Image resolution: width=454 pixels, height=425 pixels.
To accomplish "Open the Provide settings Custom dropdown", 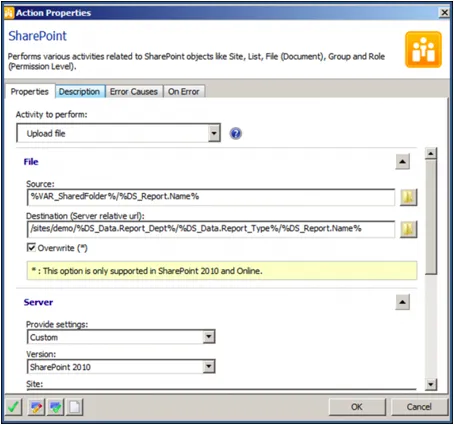I will click(209, 337).
